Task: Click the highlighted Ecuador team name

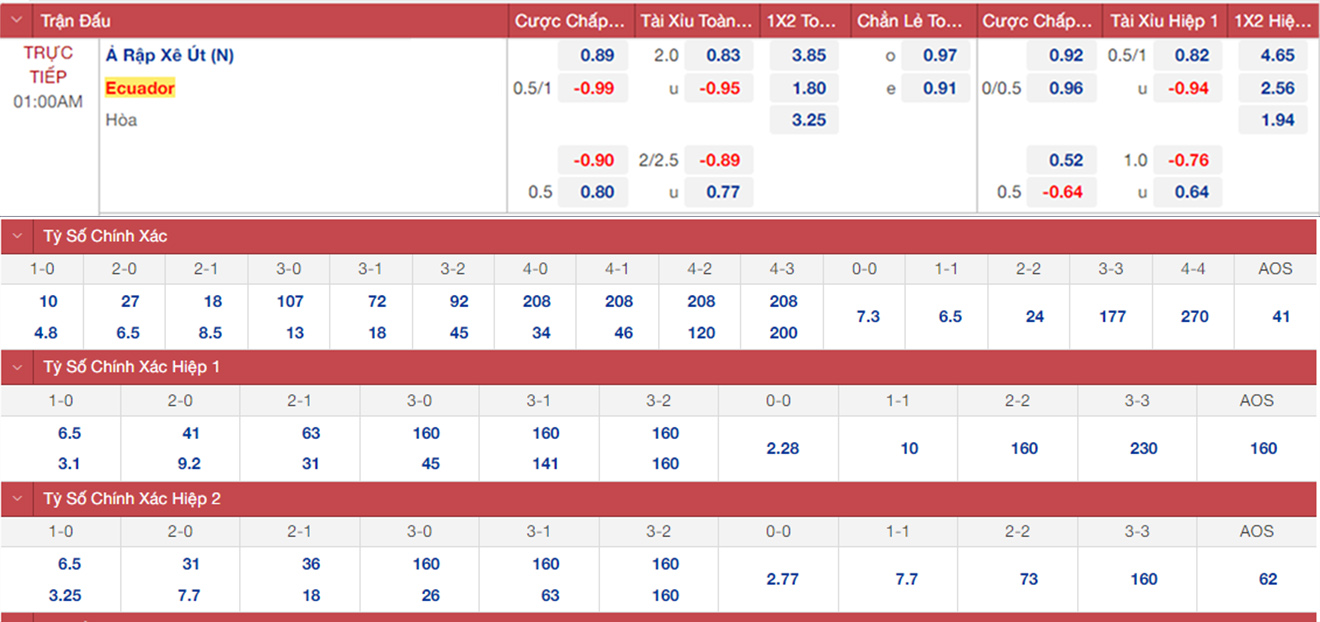Action: pos(140,88)
